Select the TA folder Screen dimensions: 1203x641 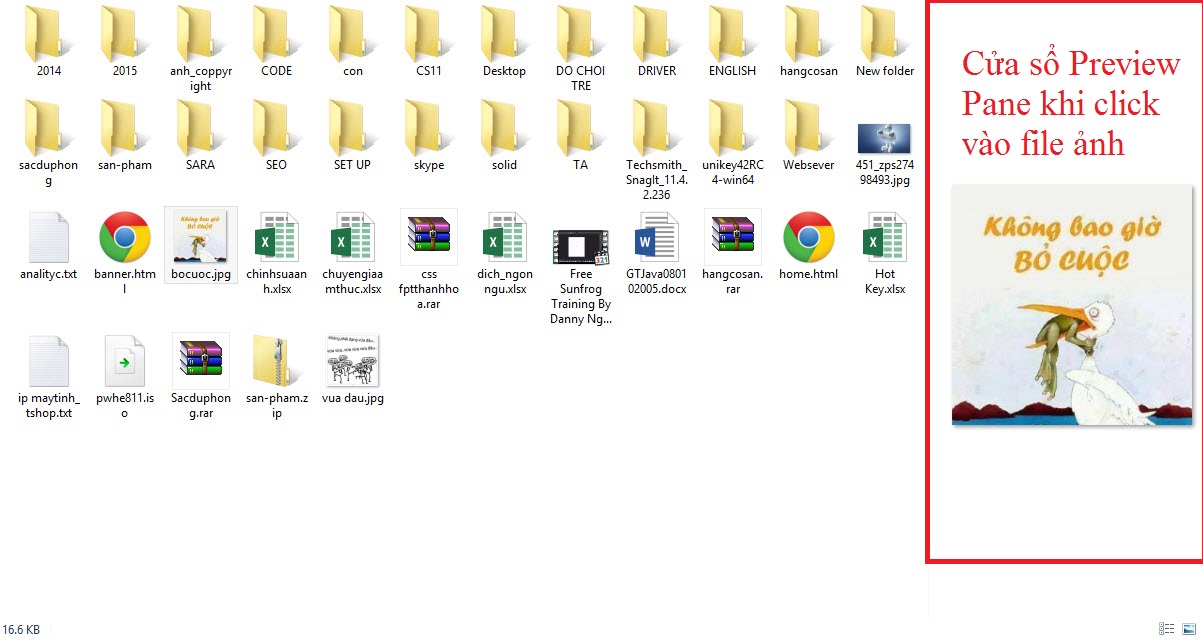click(580, 136)
